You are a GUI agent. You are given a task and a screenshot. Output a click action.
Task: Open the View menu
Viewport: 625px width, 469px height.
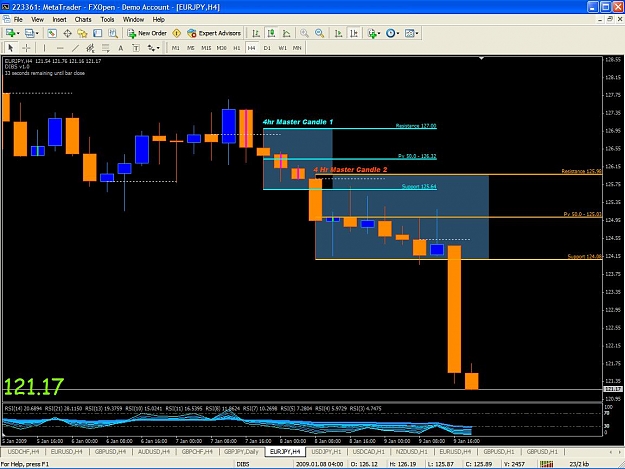coord(37,19)
